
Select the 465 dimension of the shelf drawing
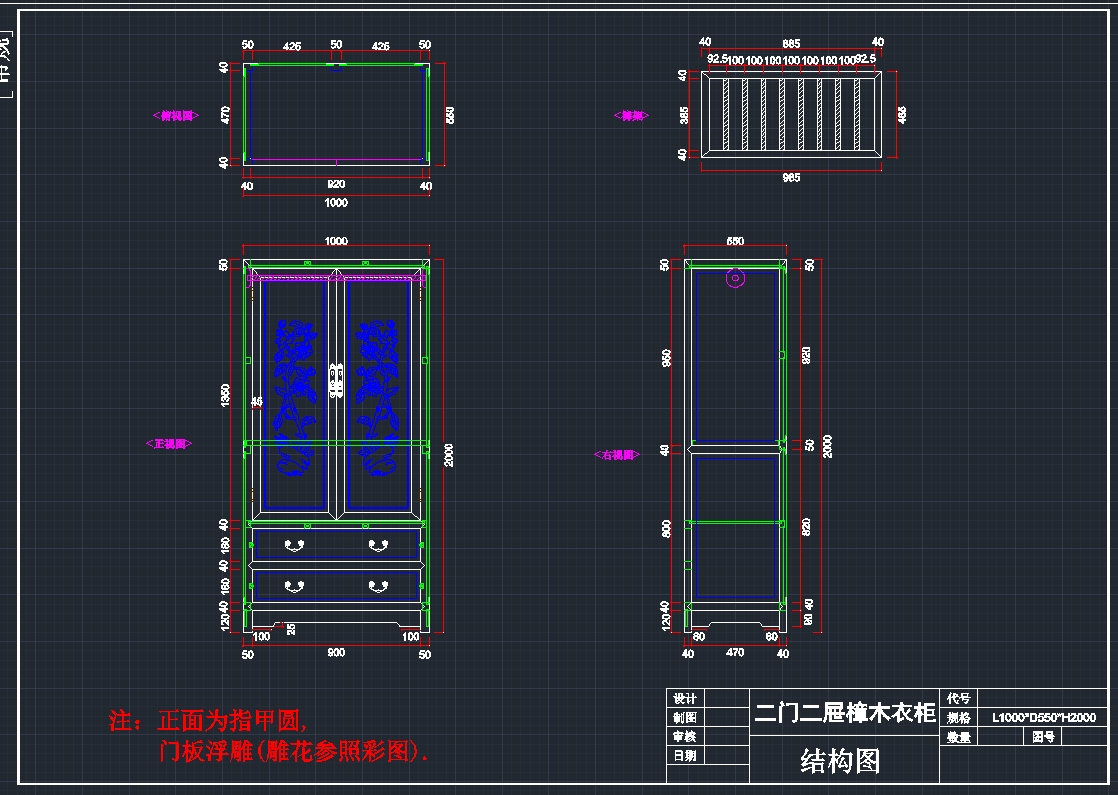coord(902,116)
